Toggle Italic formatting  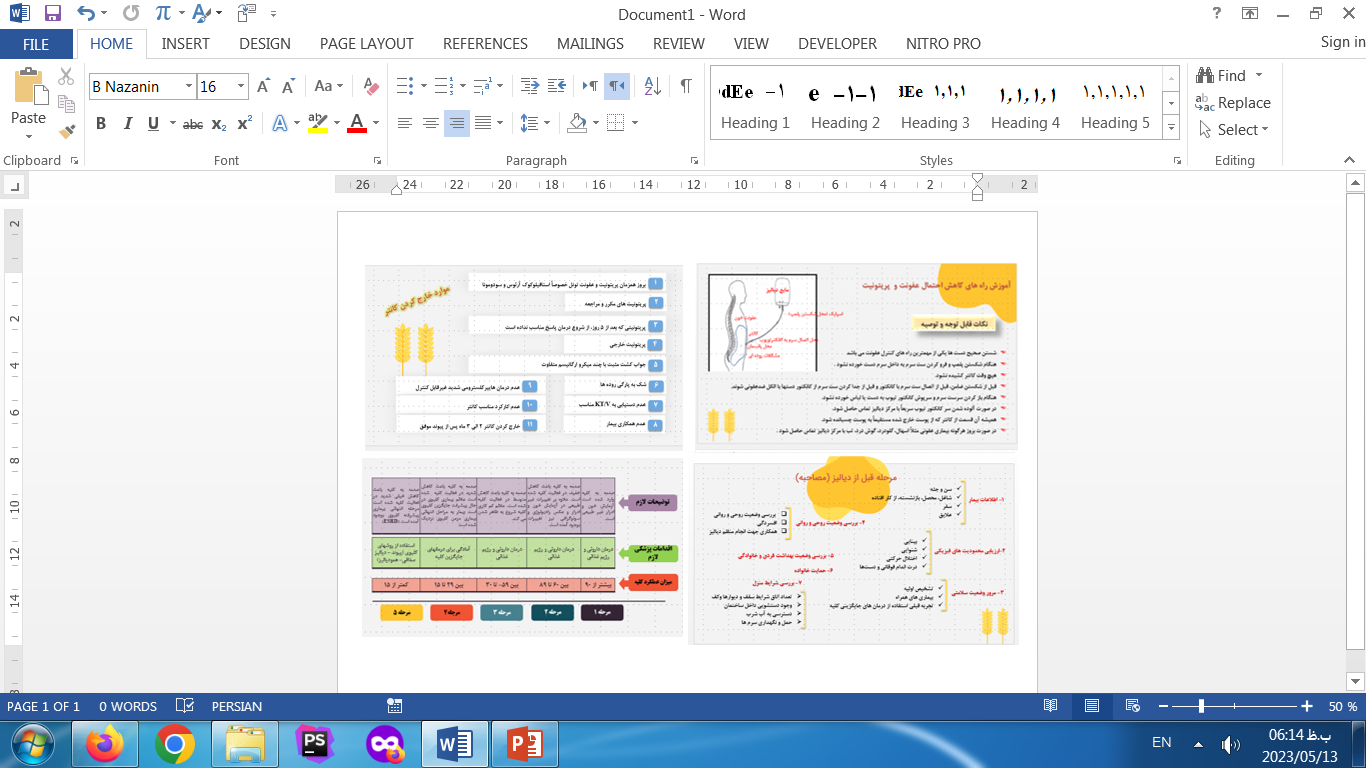[127, 124]
